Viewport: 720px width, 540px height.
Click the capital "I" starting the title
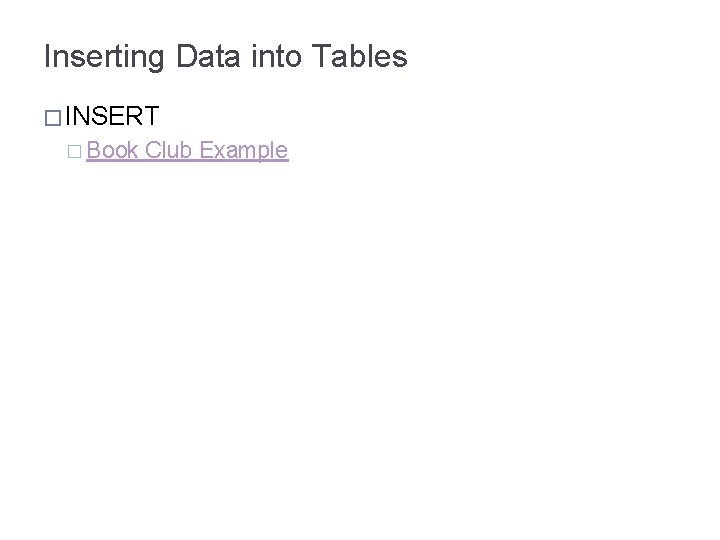point(48,57)
